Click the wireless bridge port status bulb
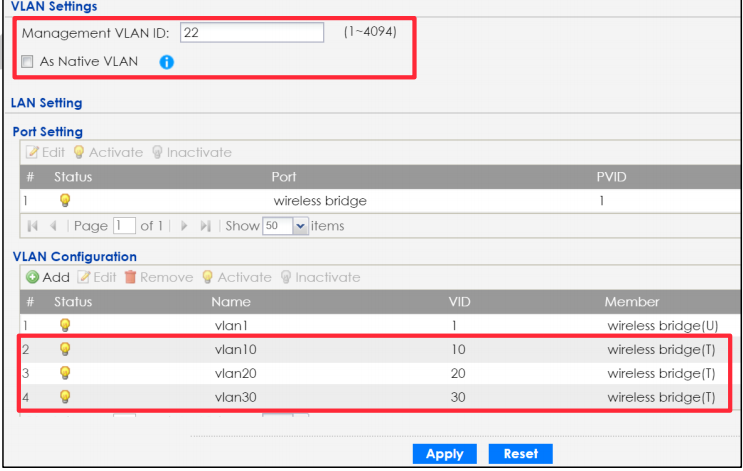 65,201
